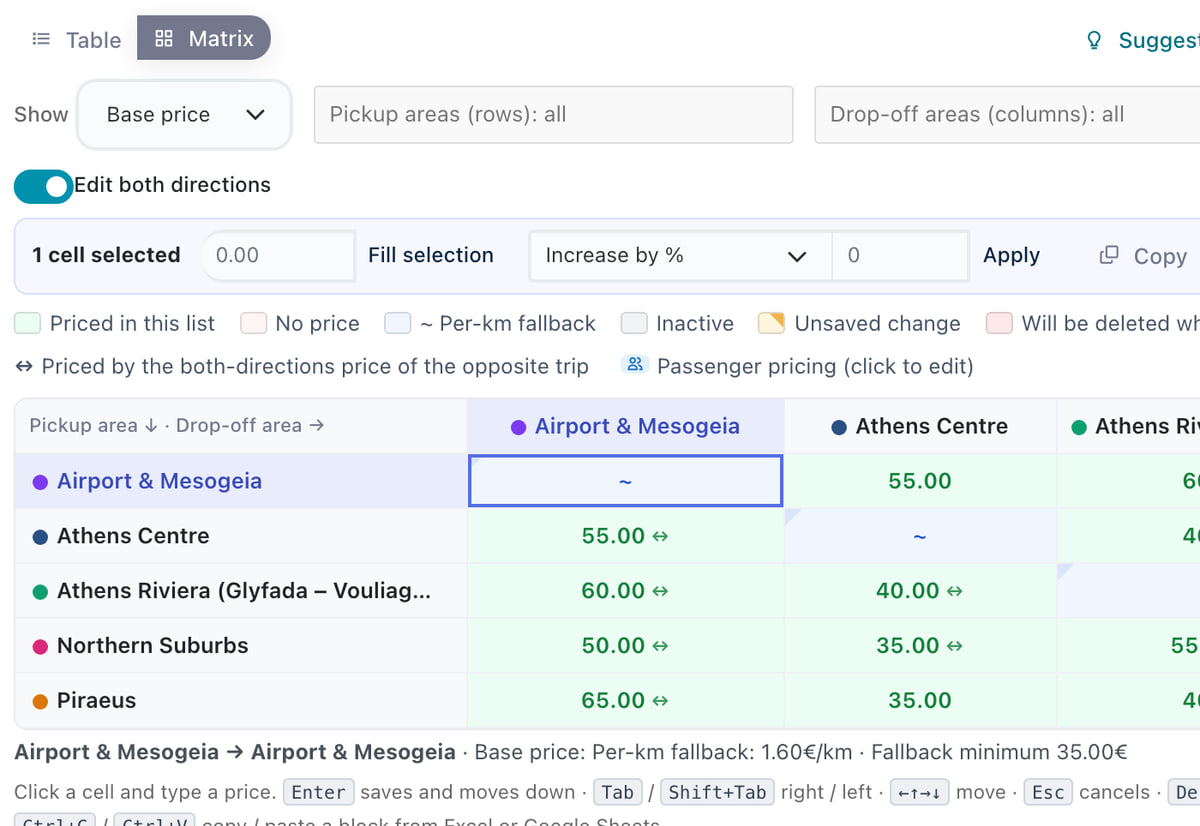Select the Airport & Mesogeia to Airport & Mesogeia cell
The width and height of the screenshot is (1200, 826).
pyautogui.click(x=625, y=481)
